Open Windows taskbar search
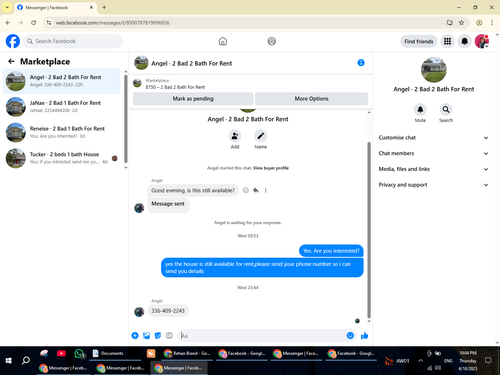Image resolution: width=500 pixels, height=375 pixels. [x=26, y=360]
